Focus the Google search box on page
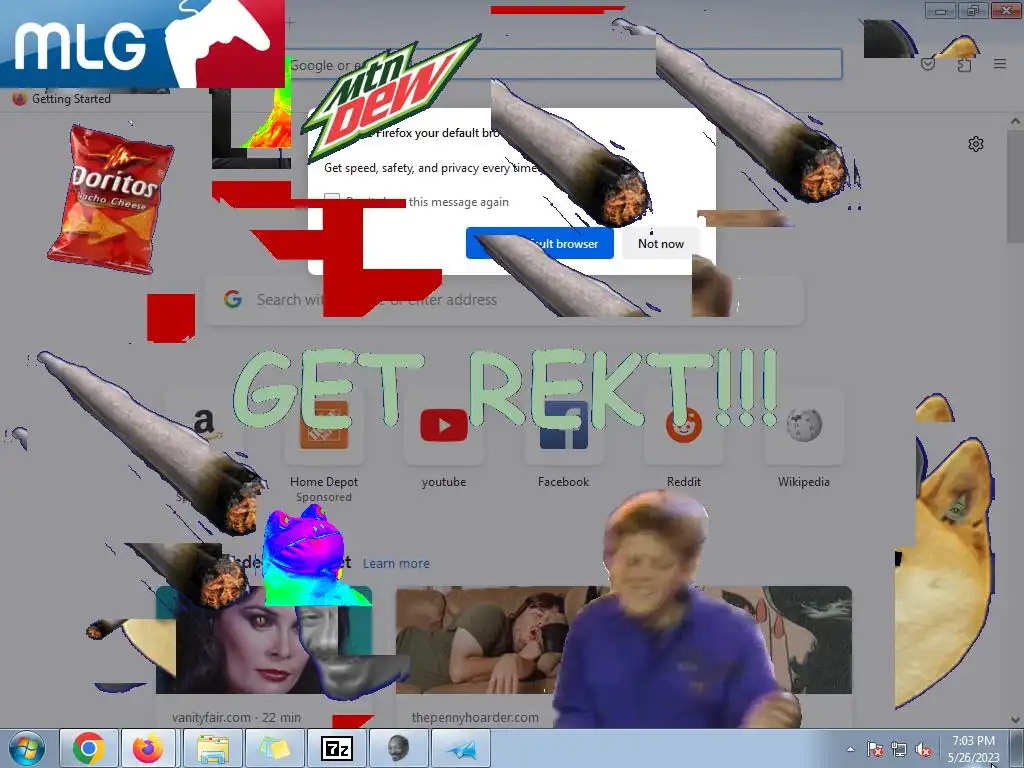 click(x=504, y=300)
